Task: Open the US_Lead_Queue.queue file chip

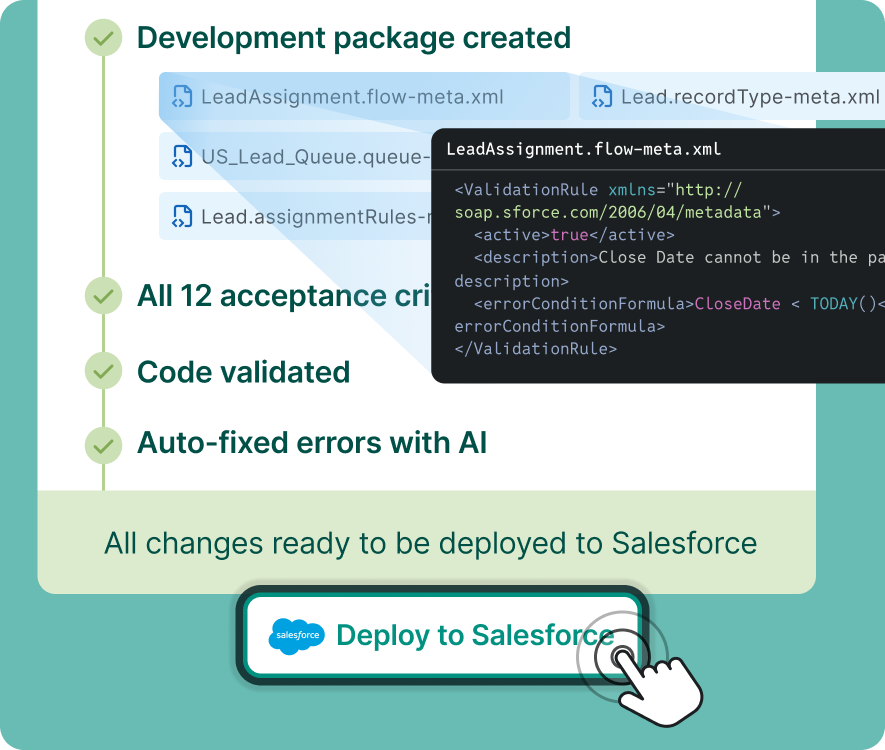Action: 295,156
